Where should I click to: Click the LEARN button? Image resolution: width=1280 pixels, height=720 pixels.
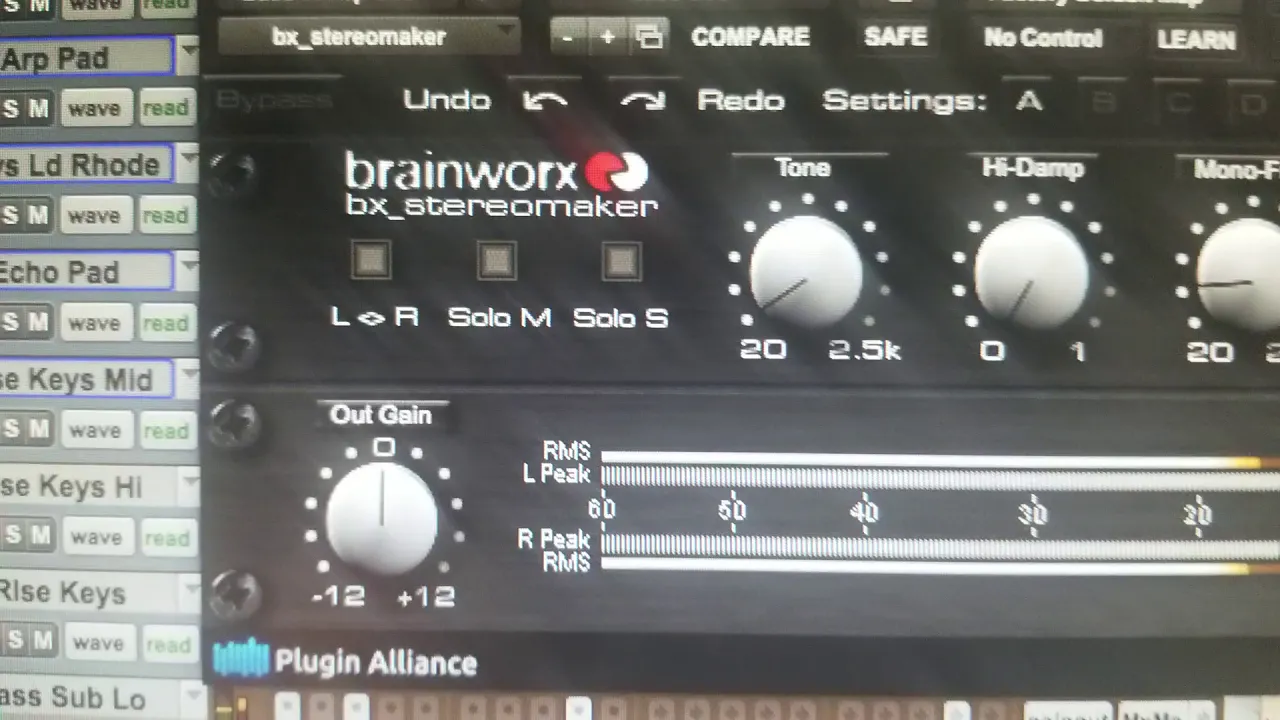point(1196,39)
